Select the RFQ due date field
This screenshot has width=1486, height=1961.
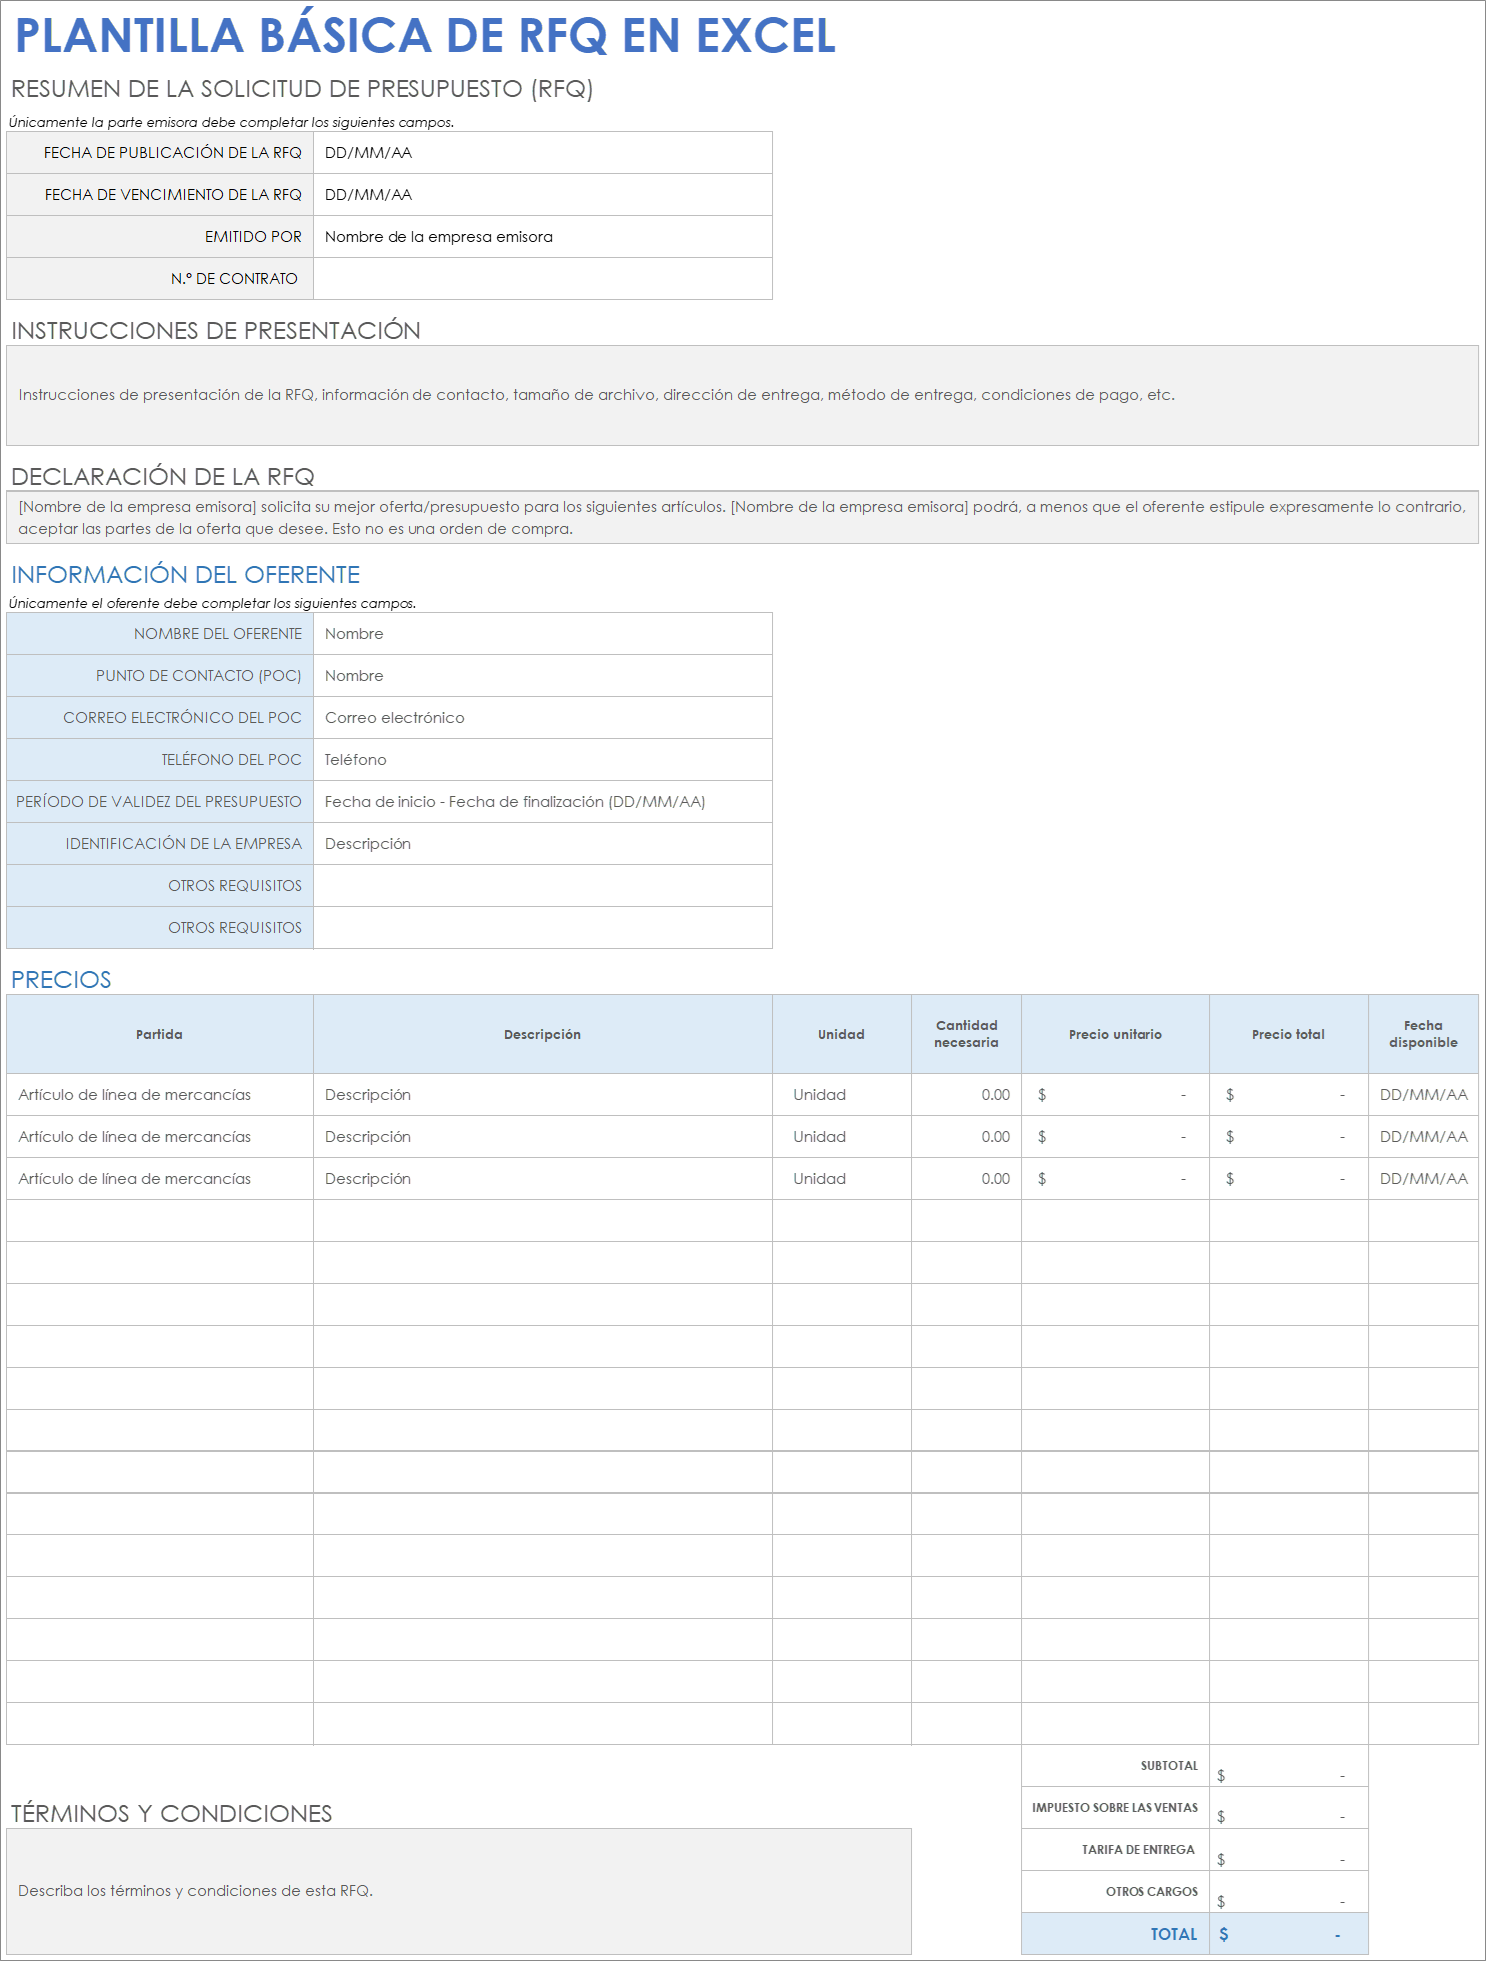(542, 195)
